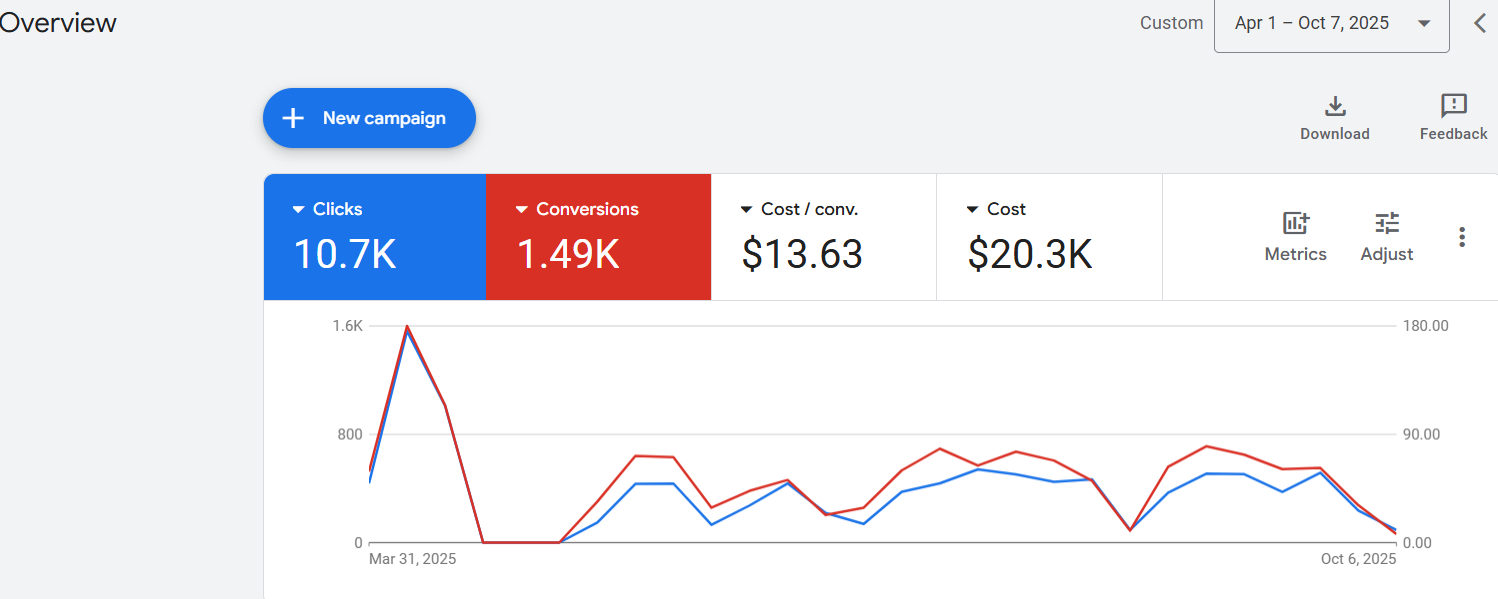
Task: Open the three-dot more options menu
Action: coord(1462,237)
